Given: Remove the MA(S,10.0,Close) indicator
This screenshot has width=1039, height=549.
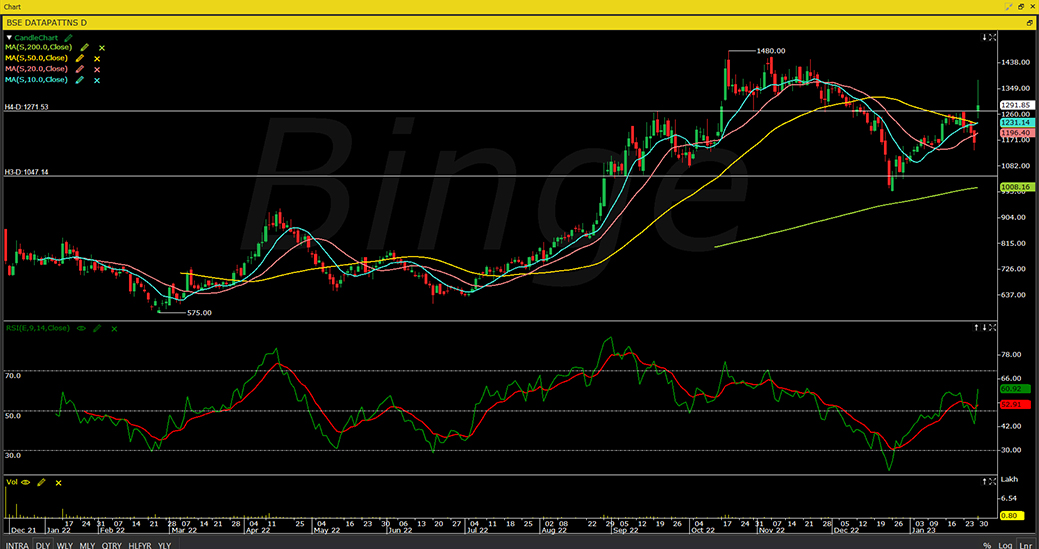Looking at the screenshot, I should click(97, 79).
